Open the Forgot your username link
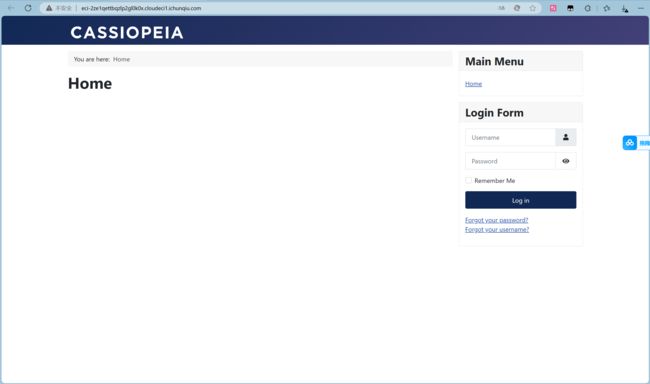Screen dimensions: 650x384 point(497,229)
